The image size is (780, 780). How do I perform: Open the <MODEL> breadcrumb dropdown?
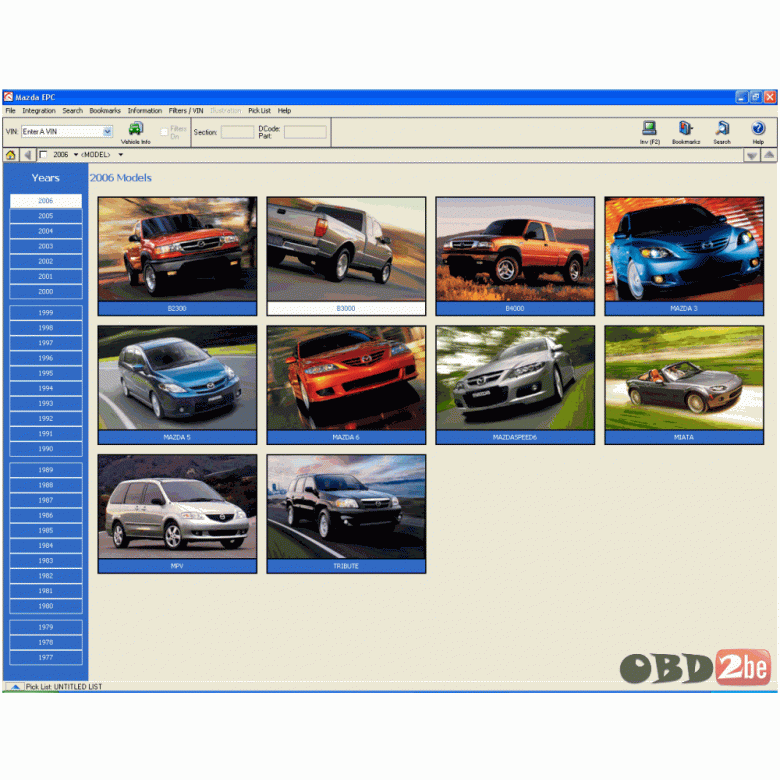(x=120, y=155)
